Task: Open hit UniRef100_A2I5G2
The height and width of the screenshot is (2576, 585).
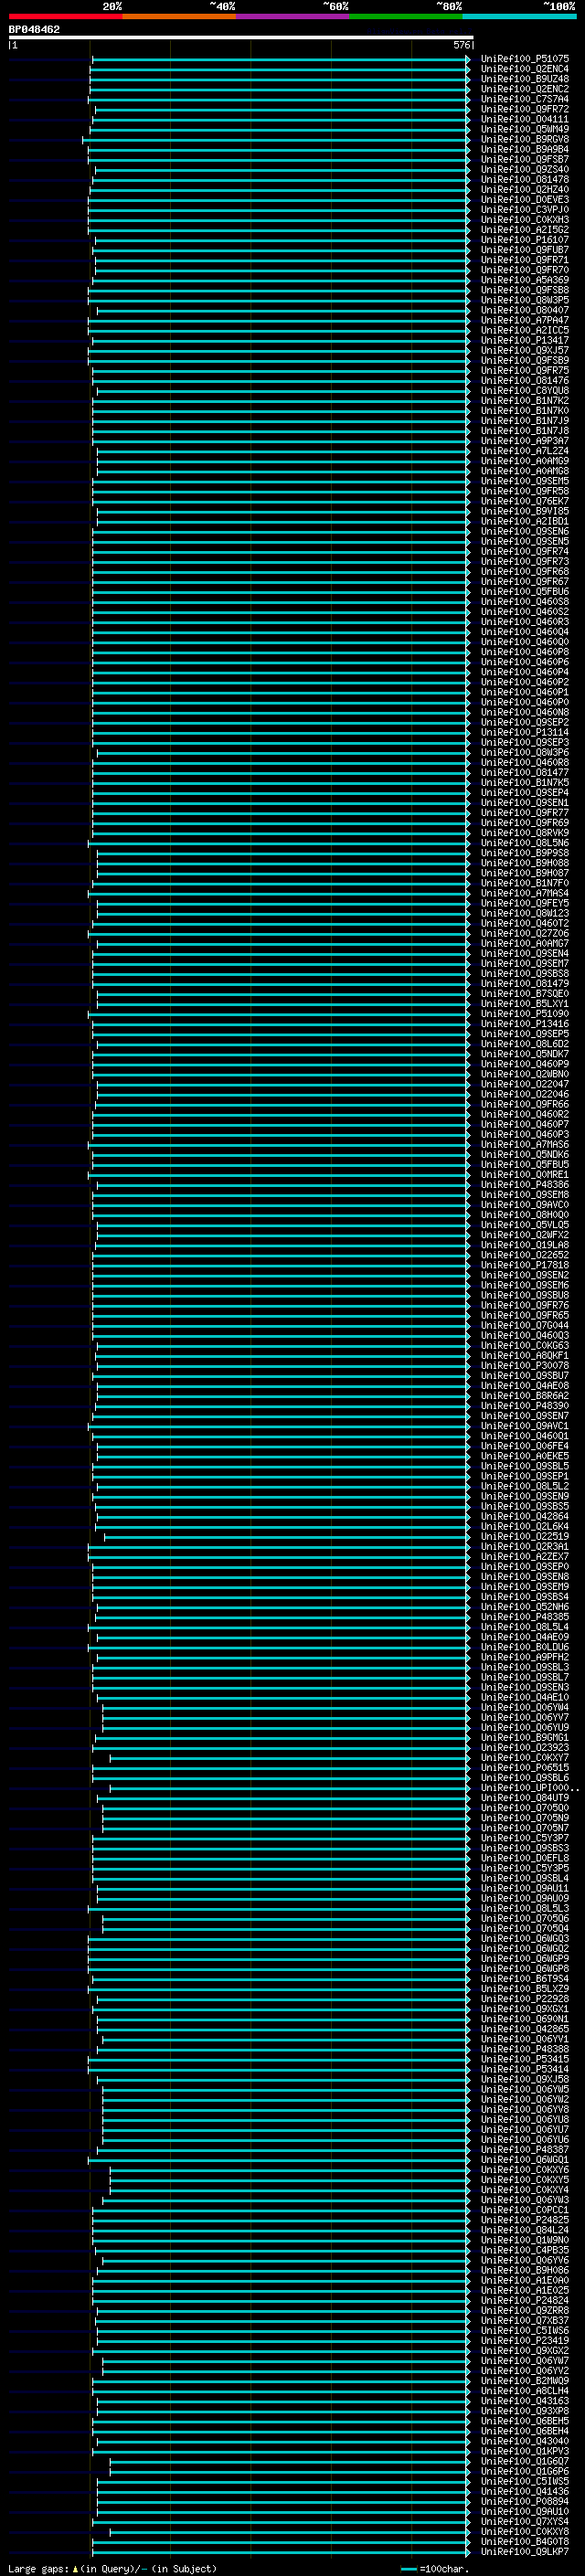Action: [x=525, y=230]
